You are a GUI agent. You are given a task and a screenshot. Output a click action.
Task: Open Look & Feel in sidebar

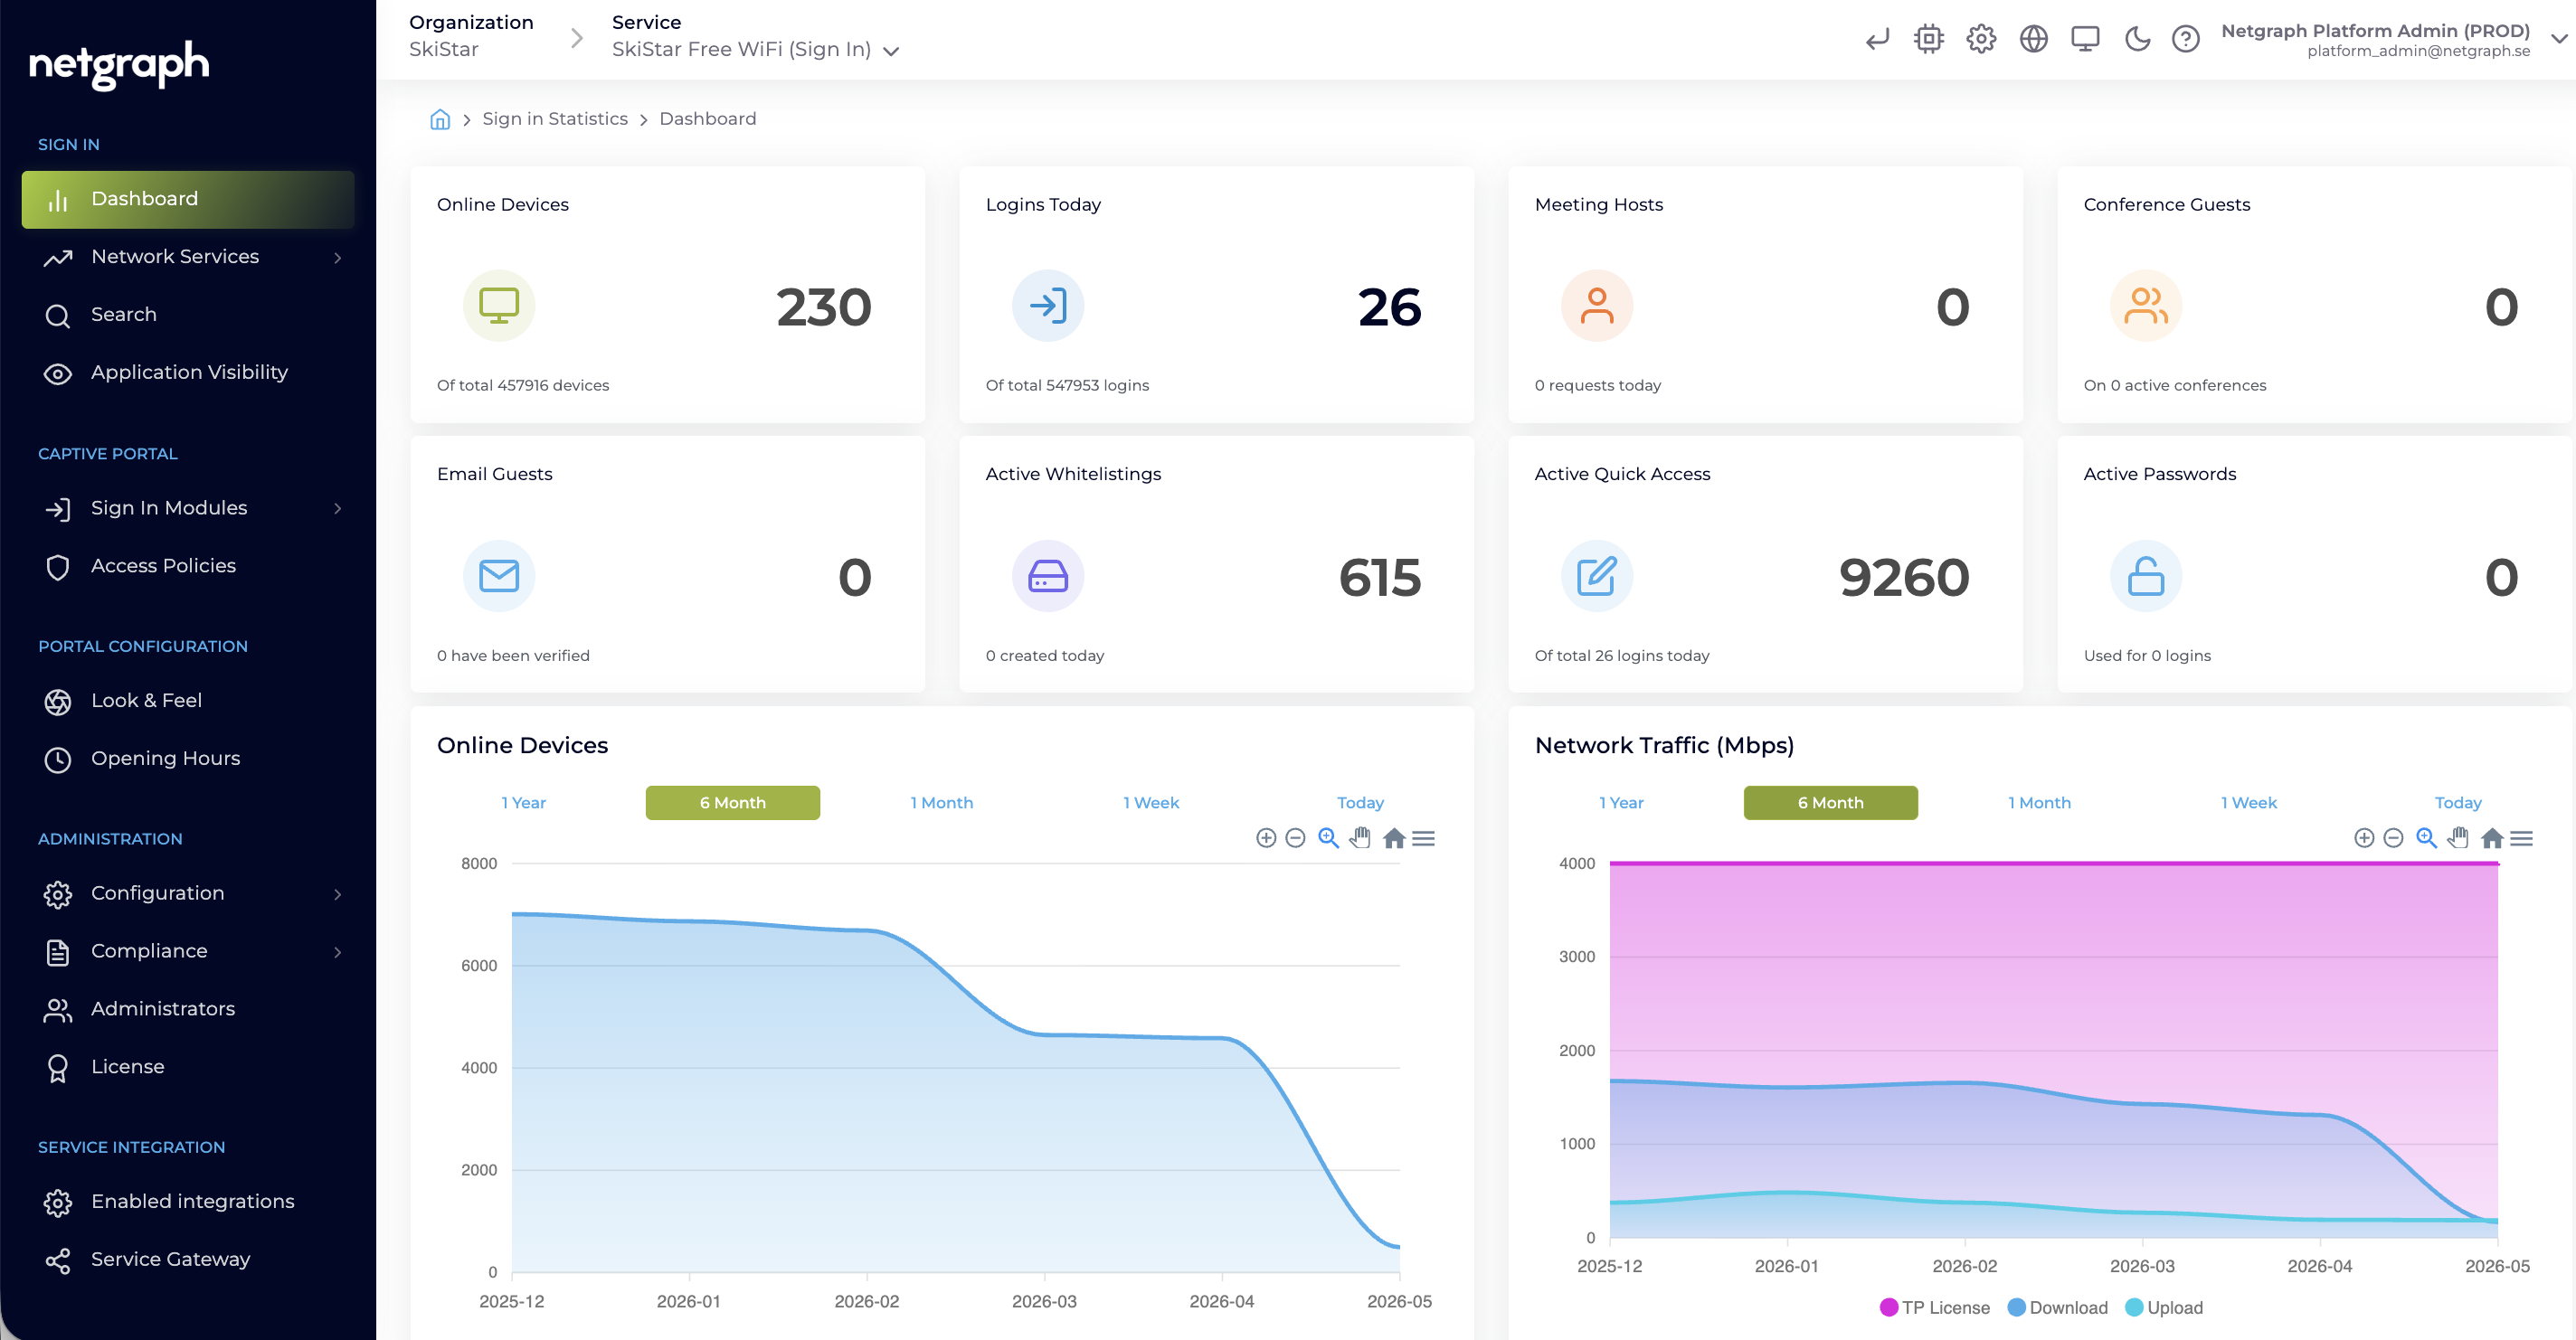[188, 701]
